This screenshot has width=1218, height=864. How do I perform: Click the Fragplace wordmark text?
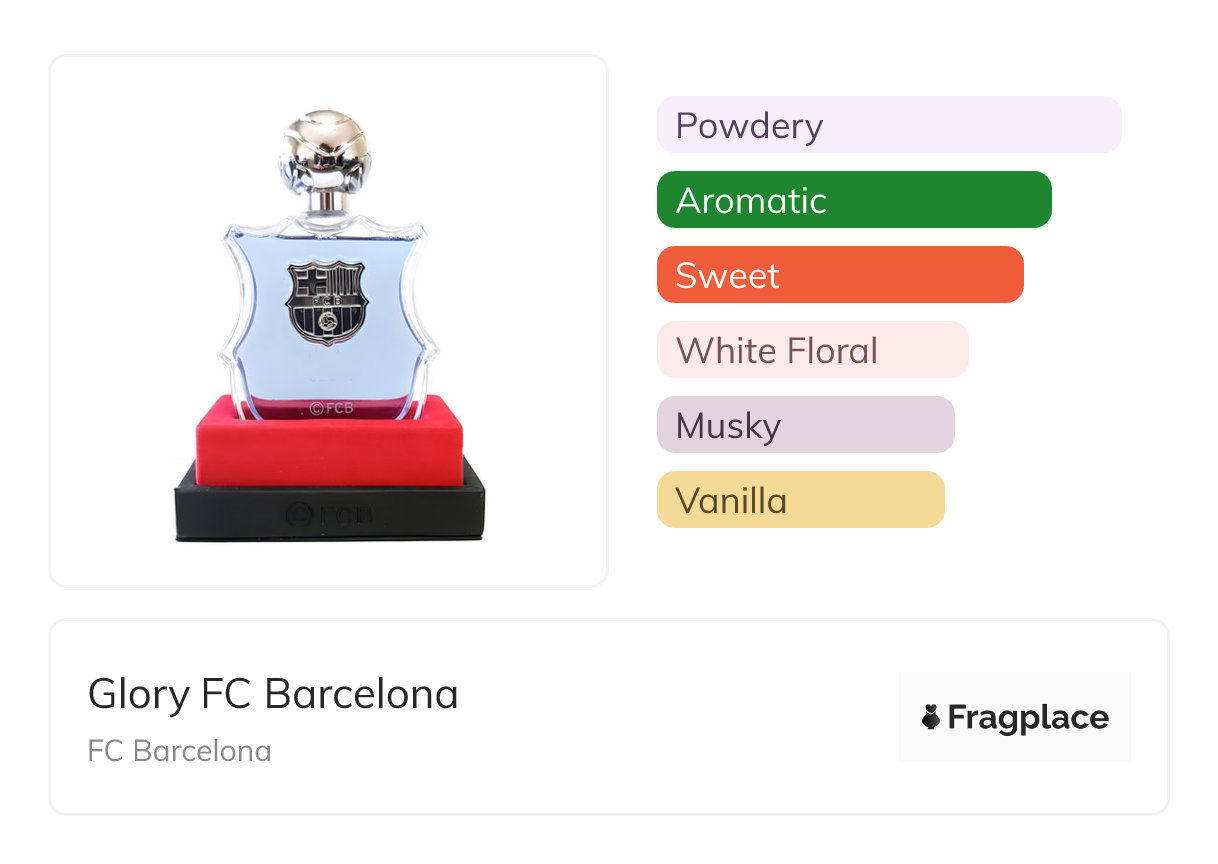coord(1028,717)
